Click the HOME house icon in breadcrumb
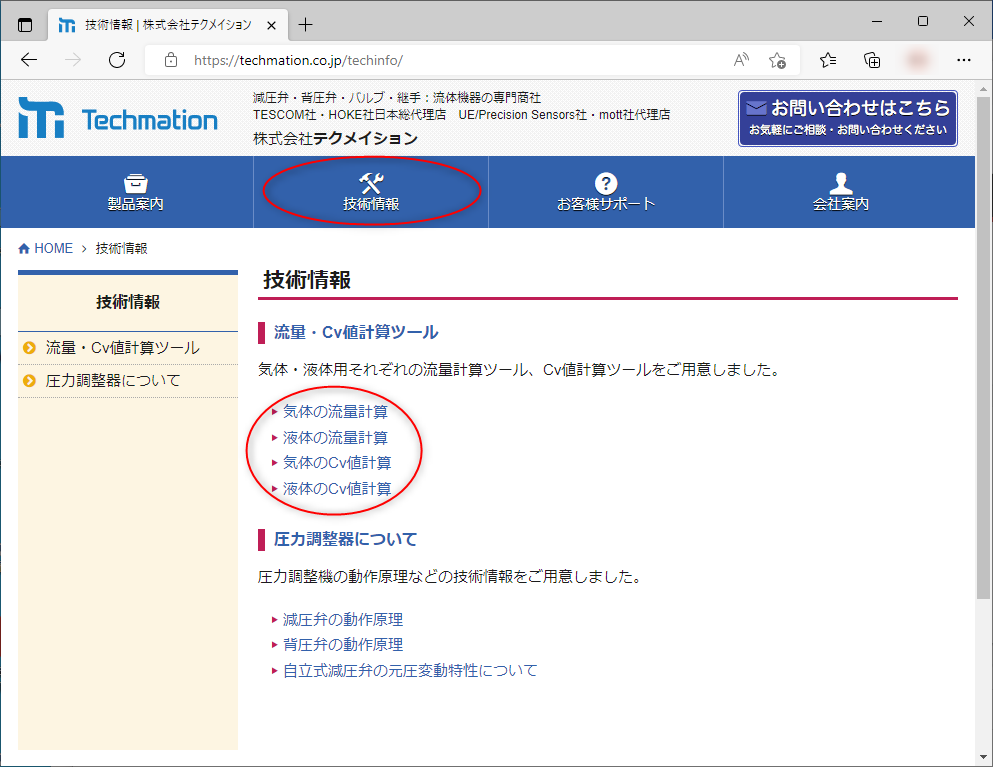This screenshot has width=993, height=767. [22, 247]
